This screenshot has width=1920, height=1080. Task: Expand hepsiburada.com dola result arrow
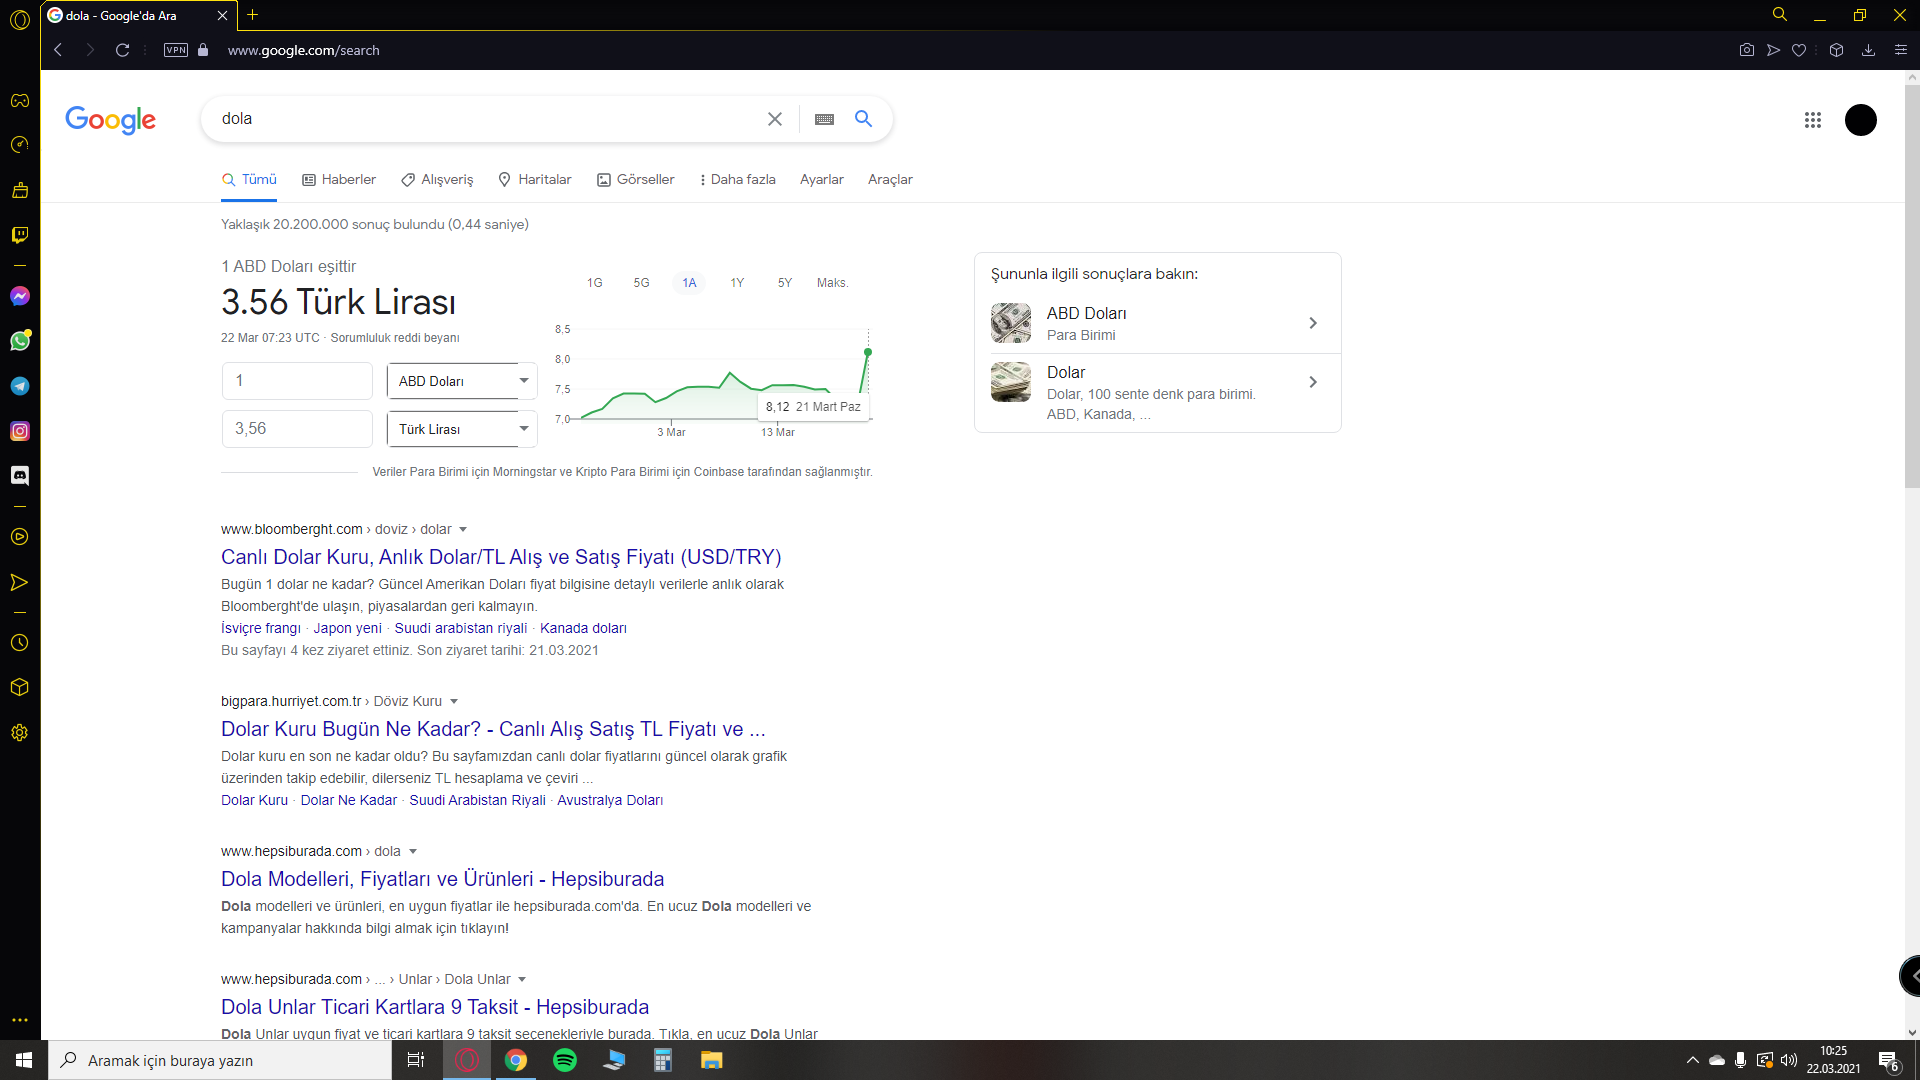tap(413, 852)
